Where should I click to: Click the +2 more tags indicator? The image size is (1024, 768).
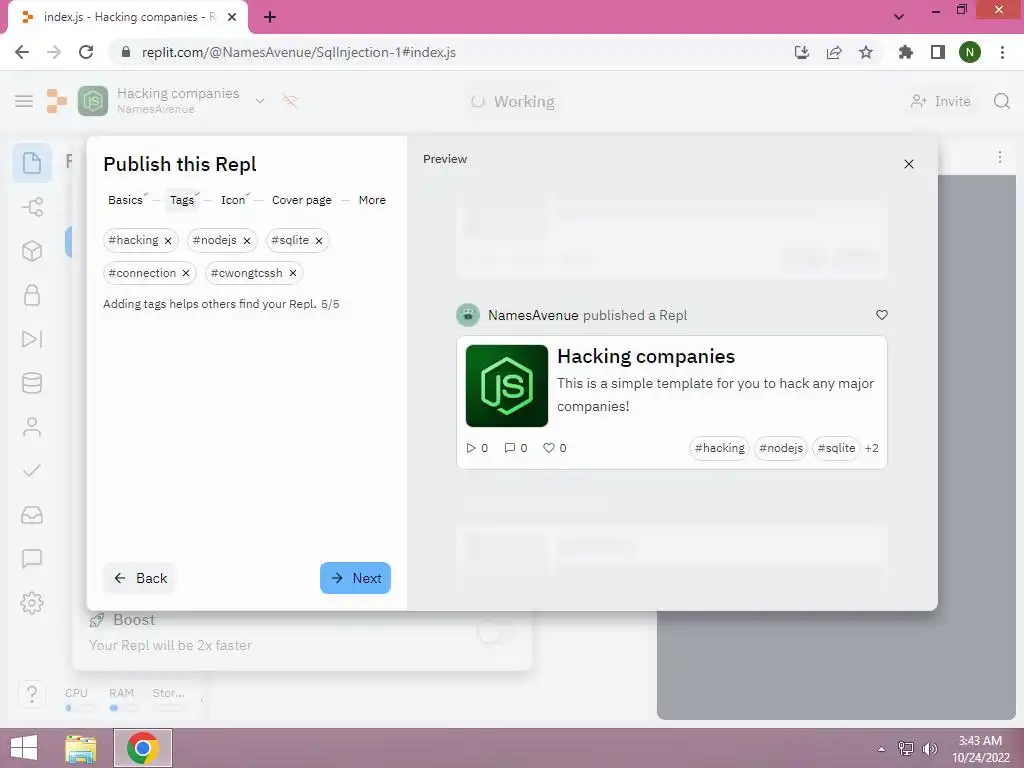tap(871, 448)
